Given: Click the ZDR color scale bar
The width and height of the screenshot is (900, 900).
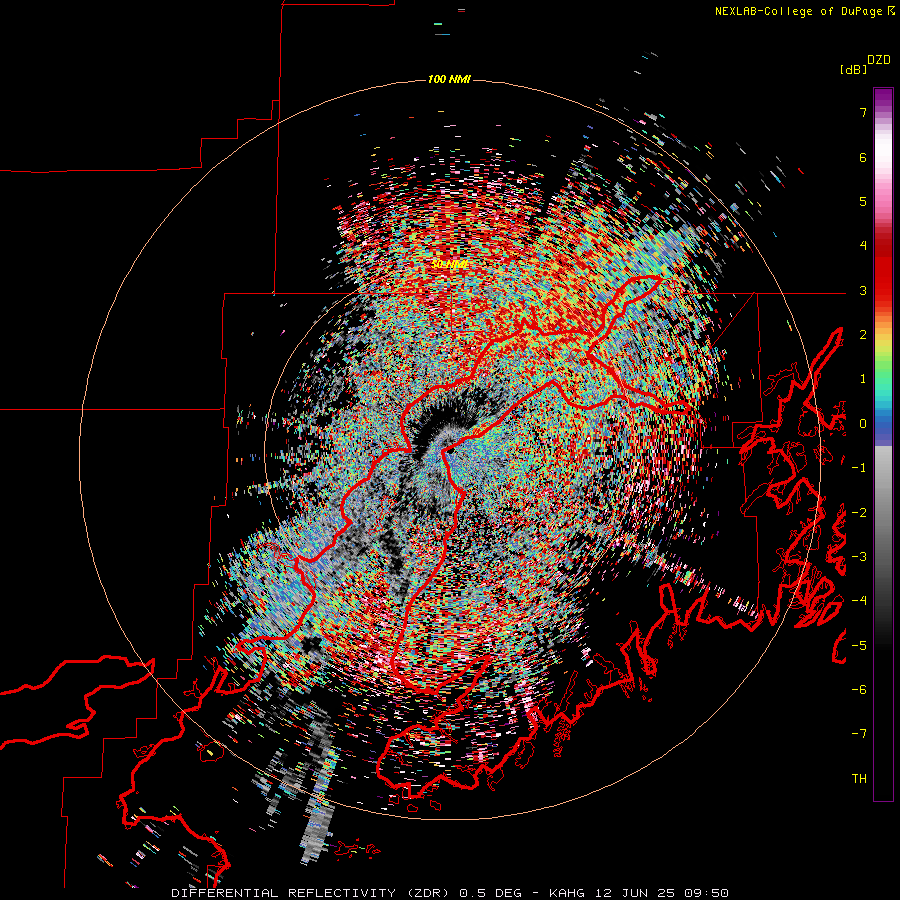Looking at the screenshot, I should [x=883, y=444].
